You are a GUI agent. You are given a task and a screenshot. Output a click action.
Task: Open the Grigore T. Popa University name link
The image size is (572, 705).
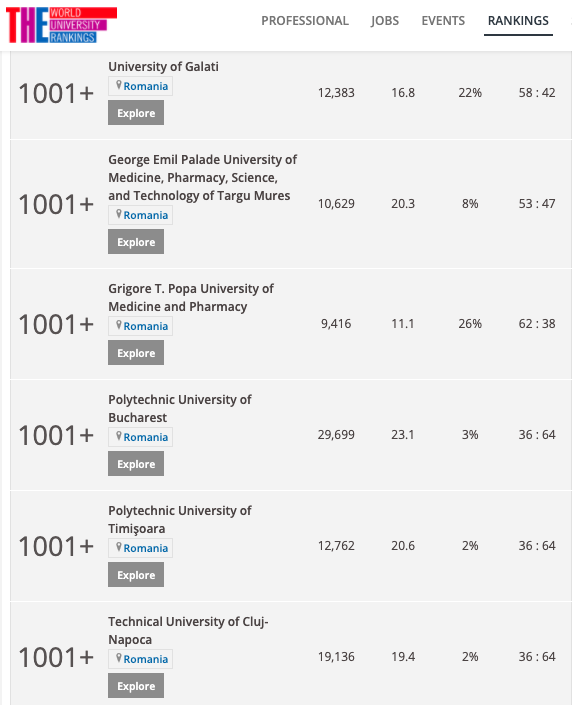(191, 298)
